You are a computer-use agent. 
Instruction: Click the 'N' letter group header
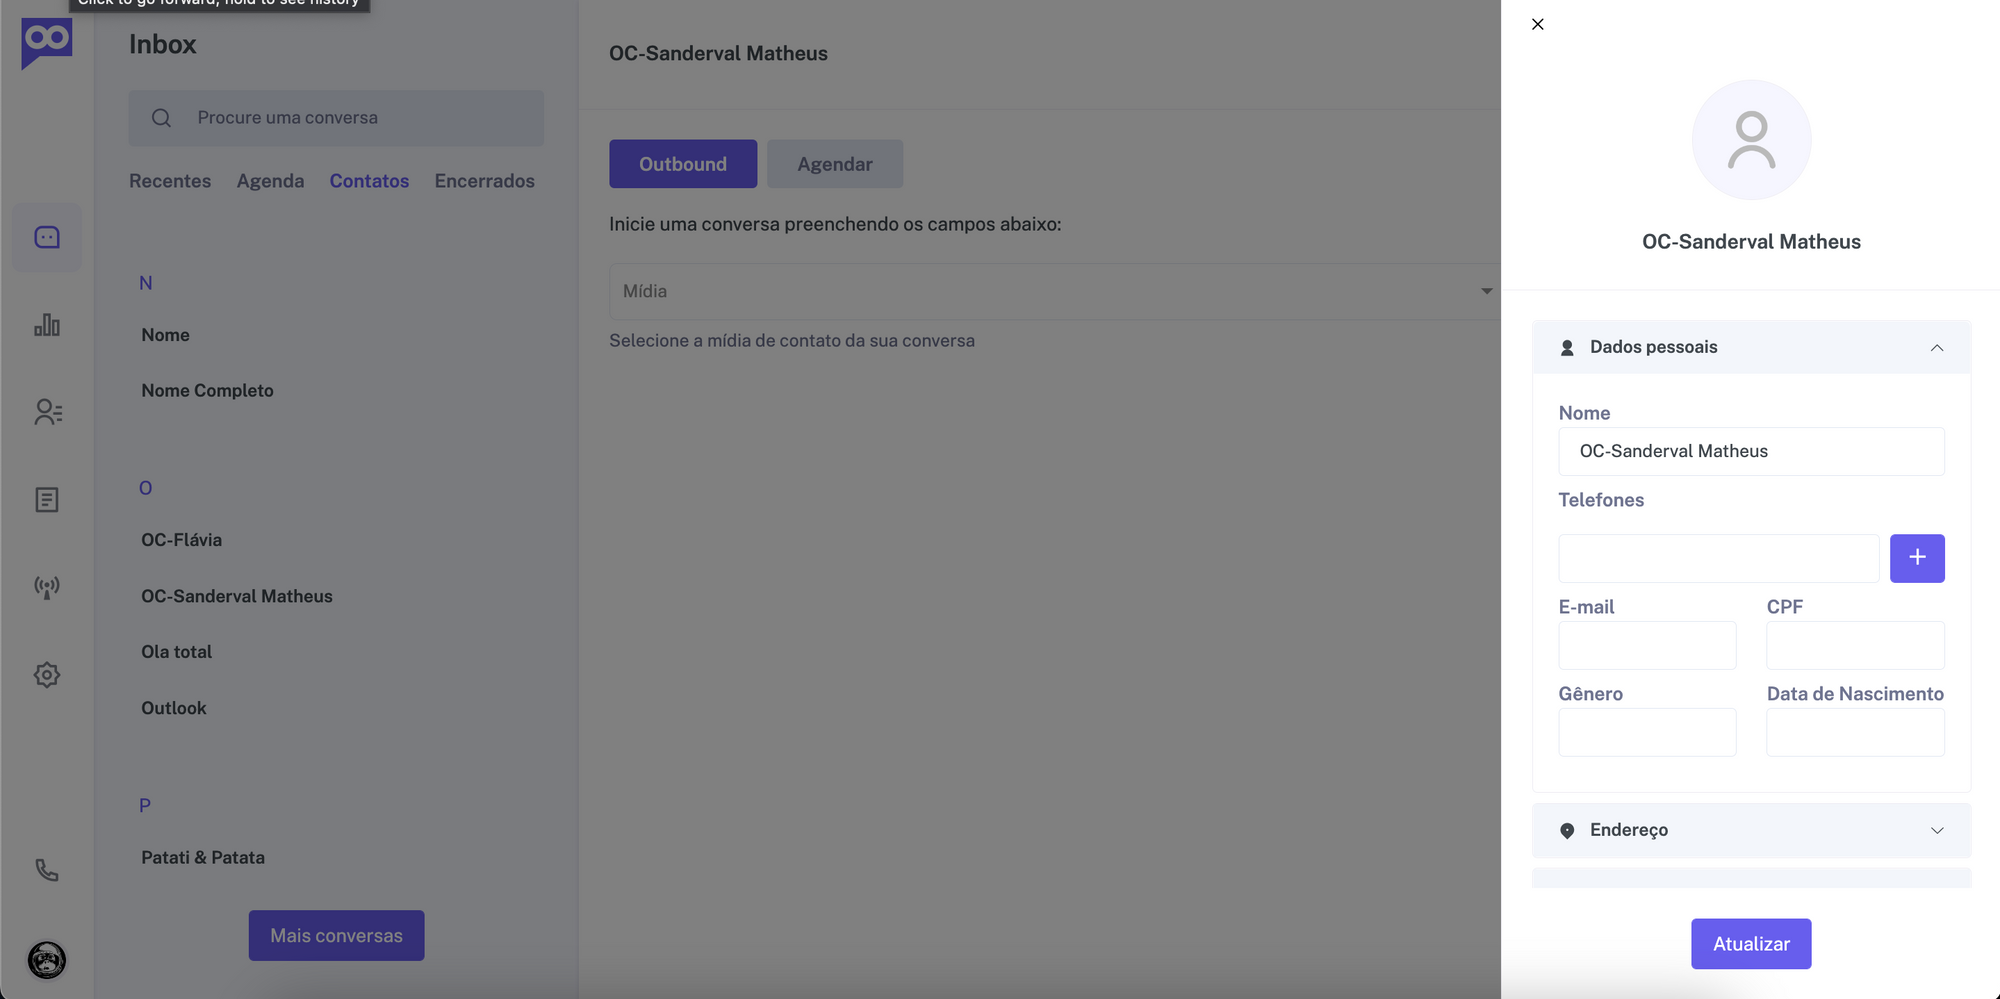[146, 283]
